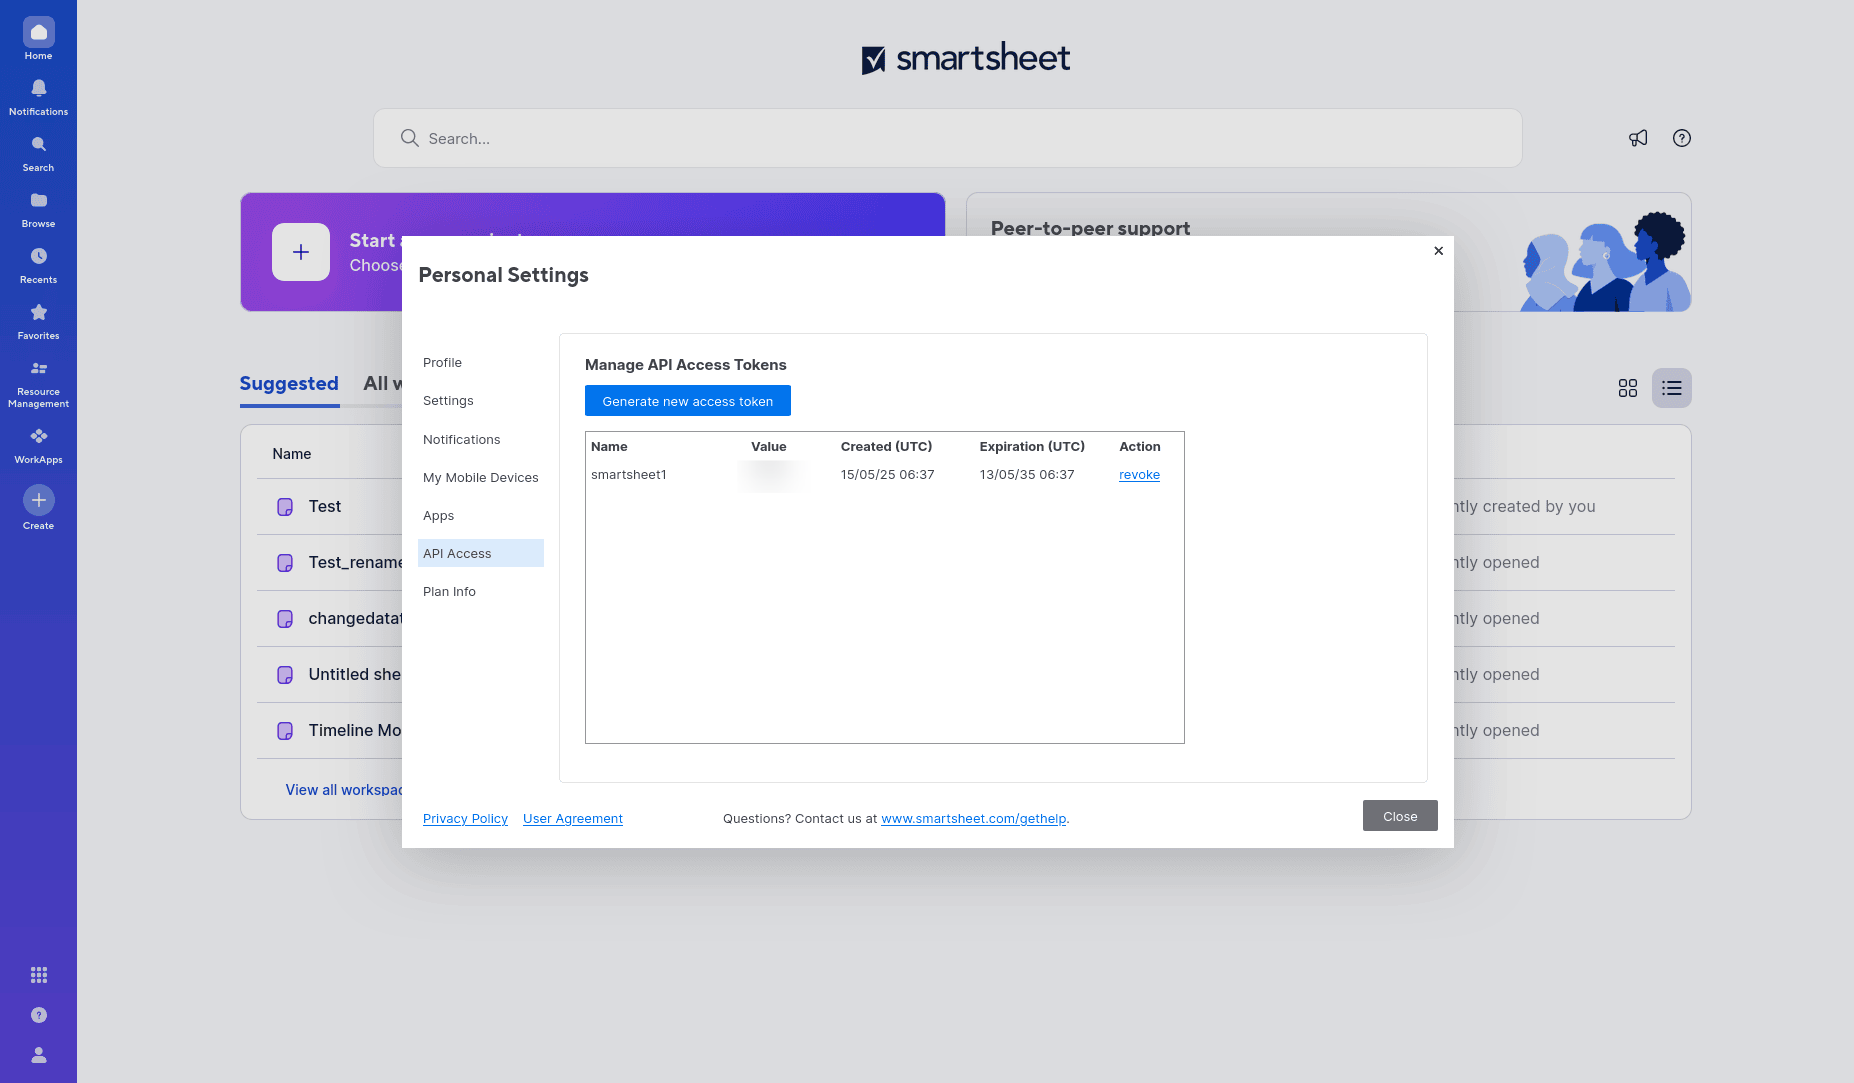Viewport: 1854px width, 1083px height.
Task: Open the Notifications bell in the sidebar
Action: point(38,97)
